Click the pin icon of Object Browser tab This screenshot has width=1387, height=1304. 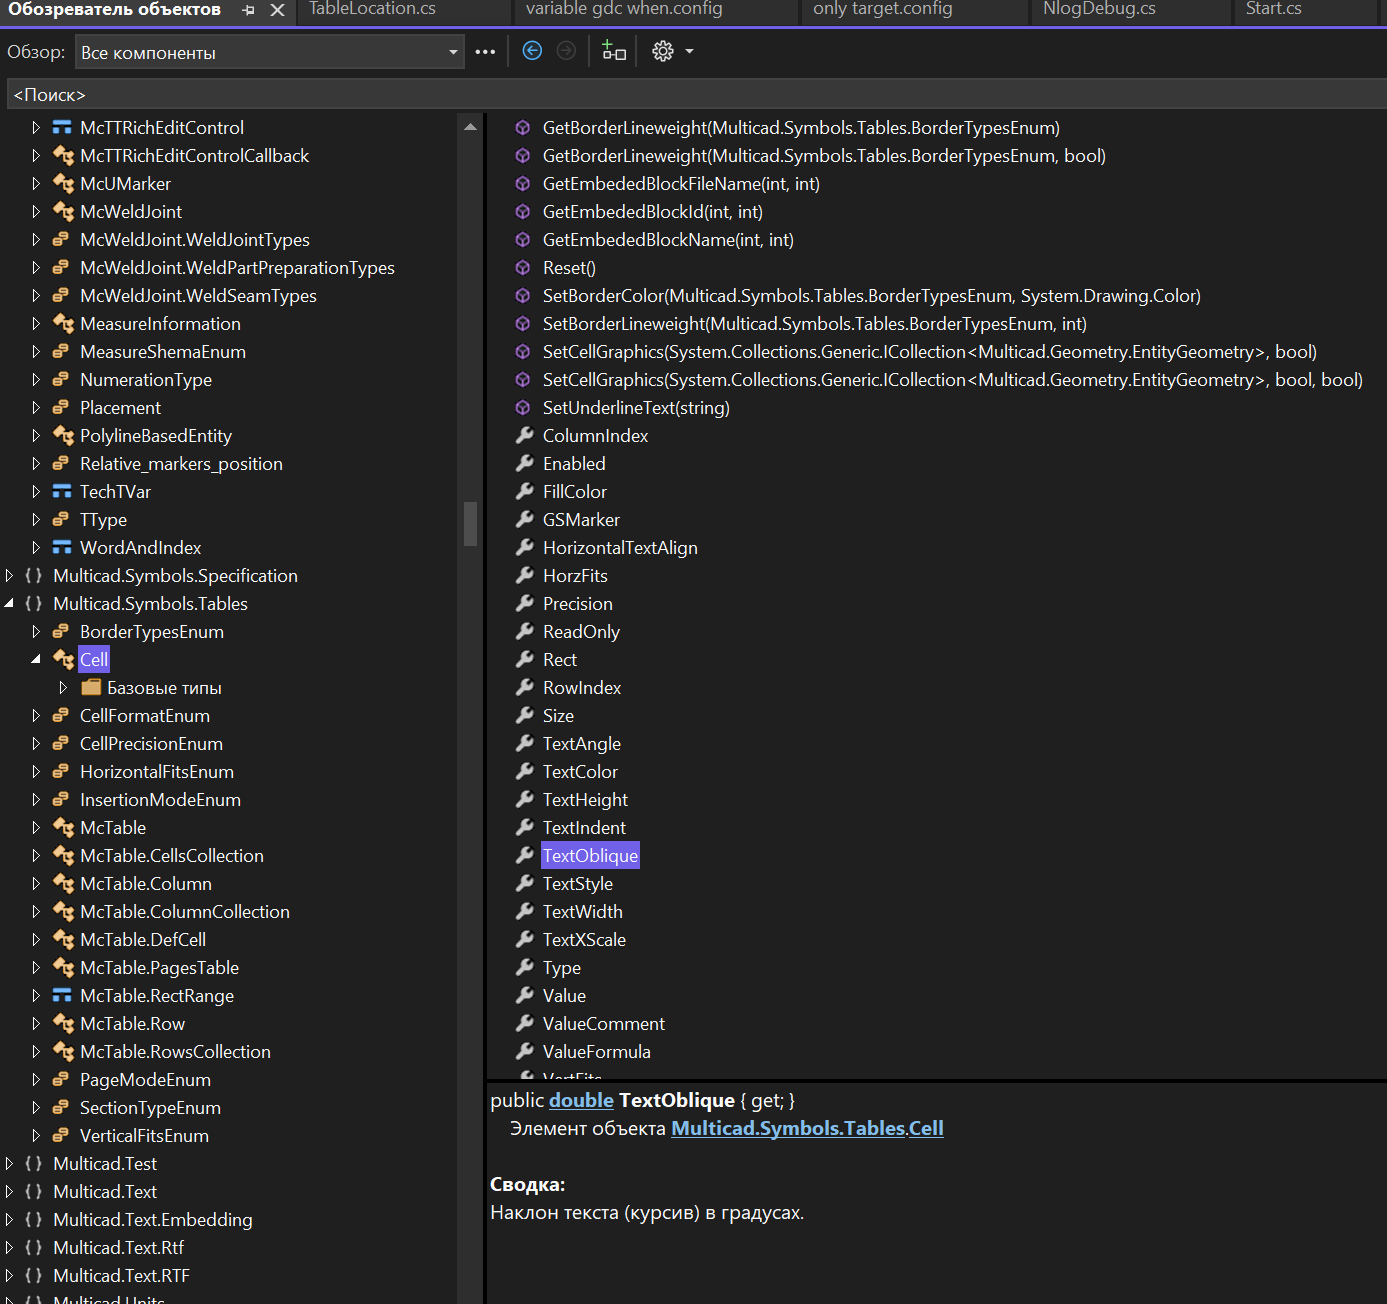pos(249,10)
